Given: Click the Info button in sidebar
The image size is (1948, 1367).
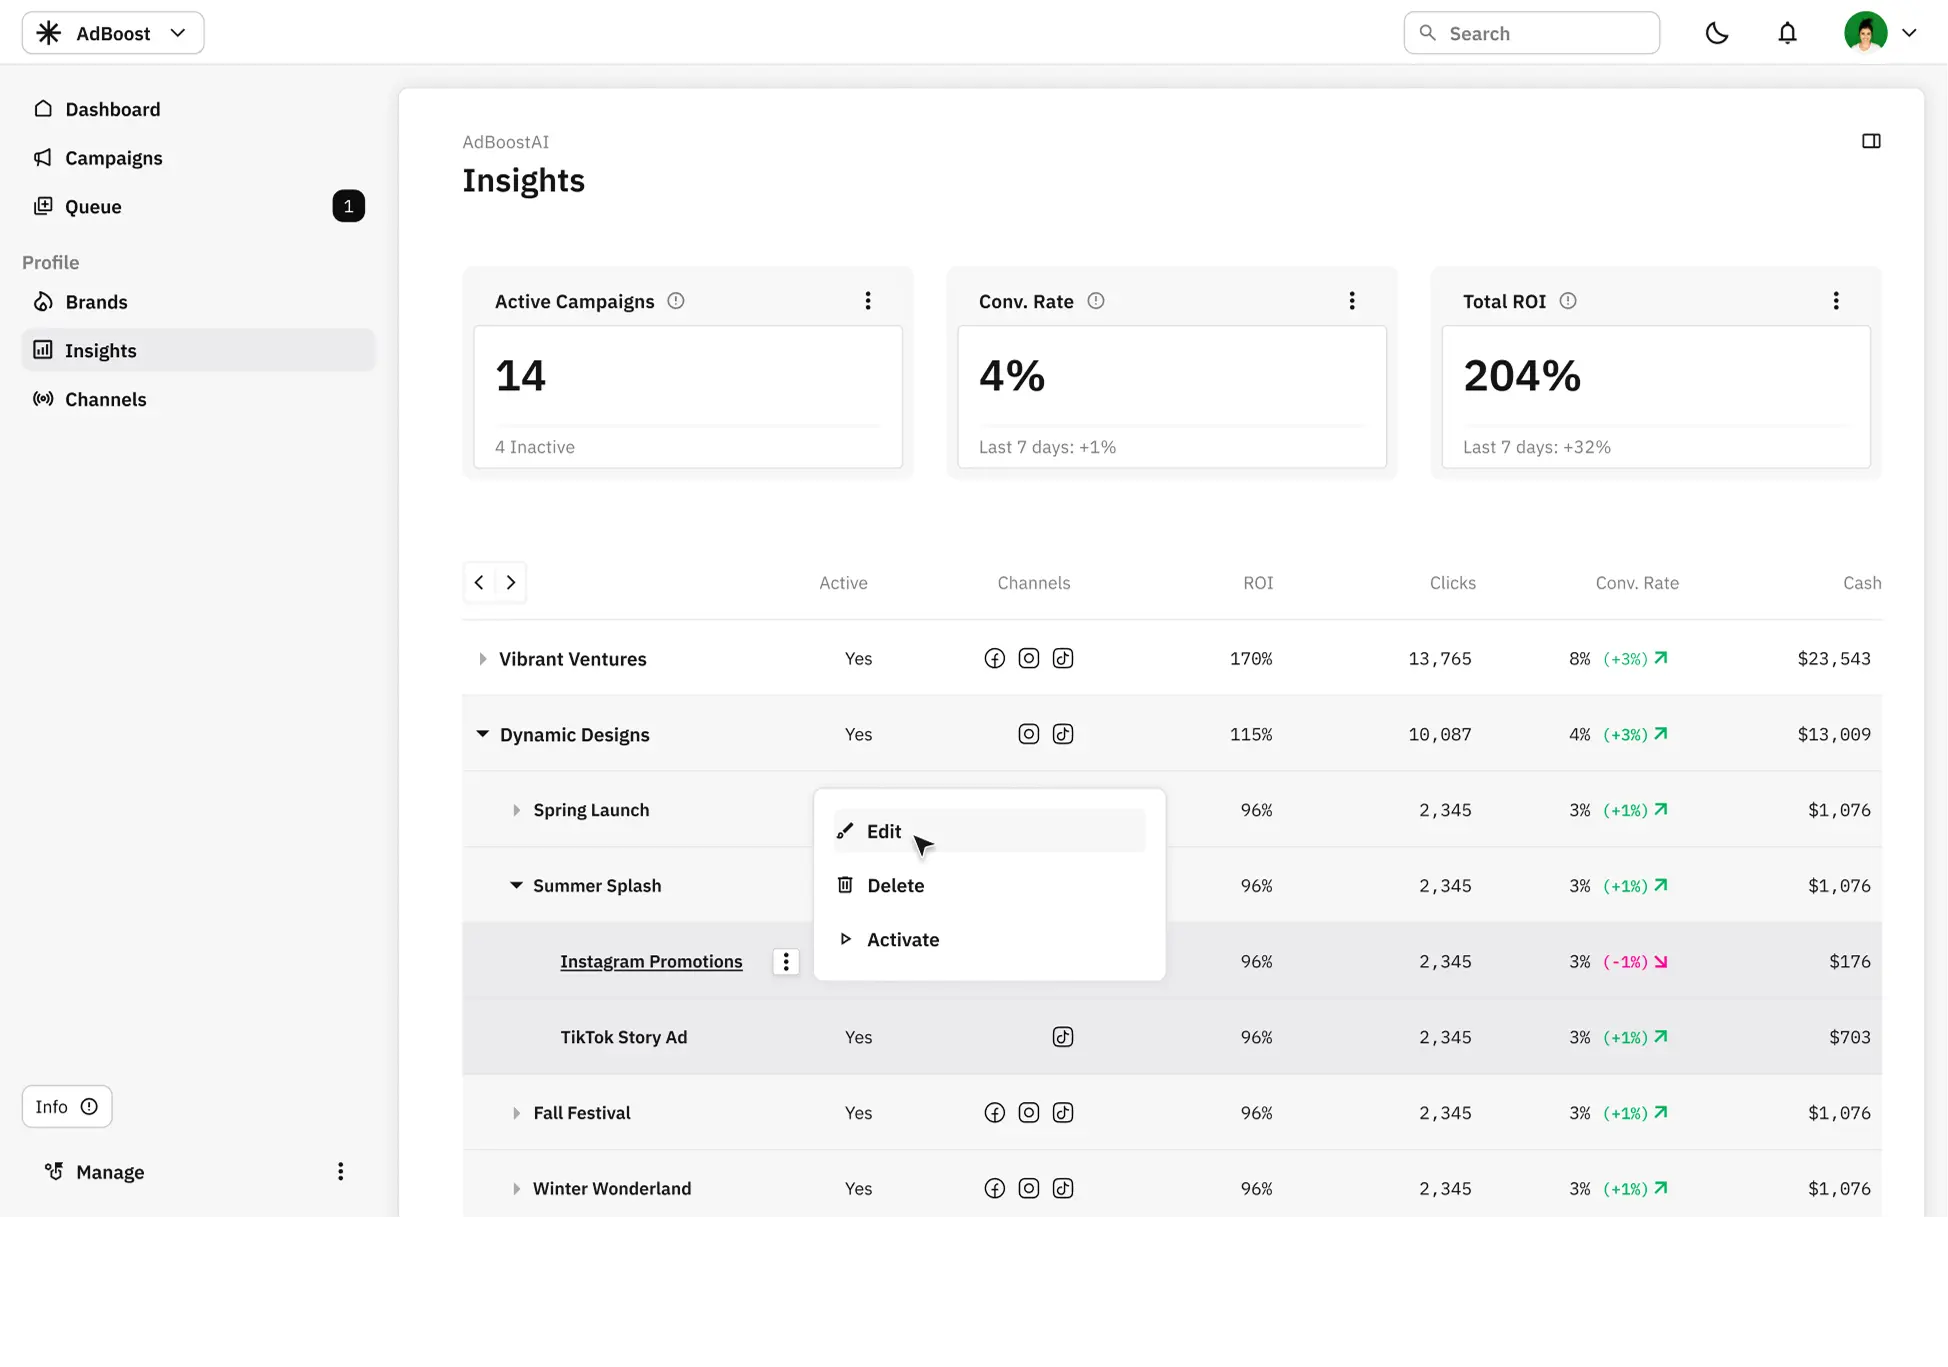Looking at the screenshot, I should tap(67, 1106).
